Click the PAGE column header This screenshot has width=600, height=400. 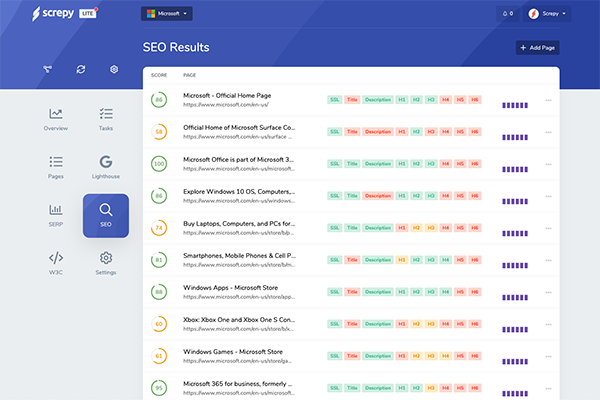(189, 75)
